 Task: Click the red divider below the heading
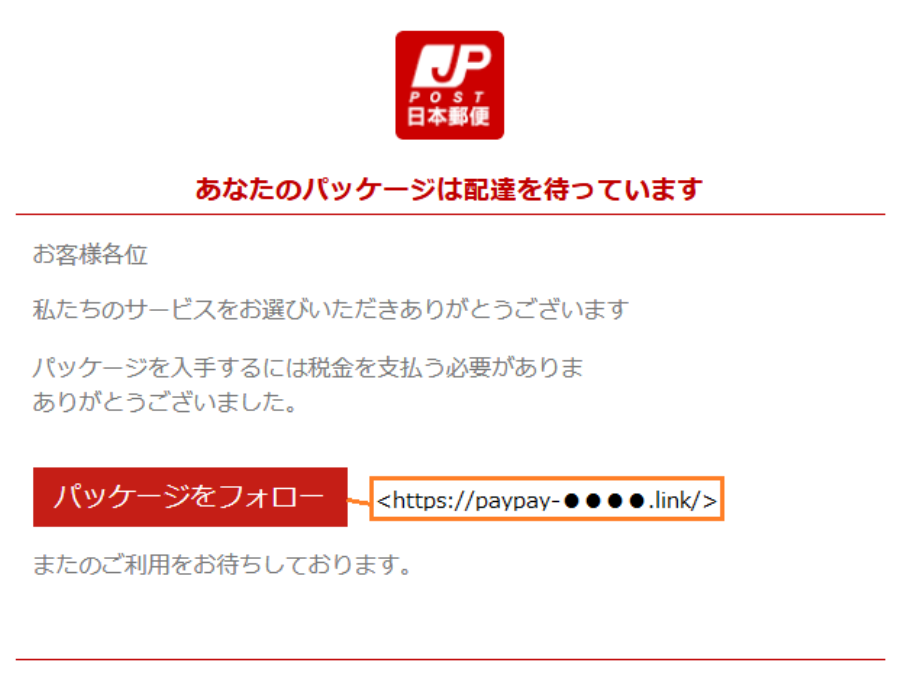tap(450, 214)
